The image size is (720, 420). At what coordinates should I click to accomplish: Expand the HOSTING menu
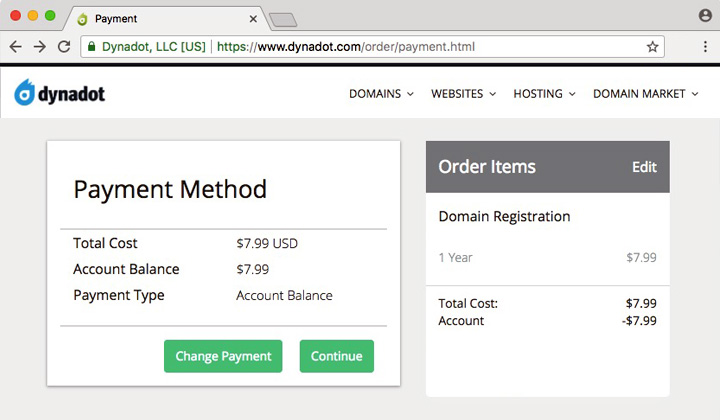click(544, 94)
